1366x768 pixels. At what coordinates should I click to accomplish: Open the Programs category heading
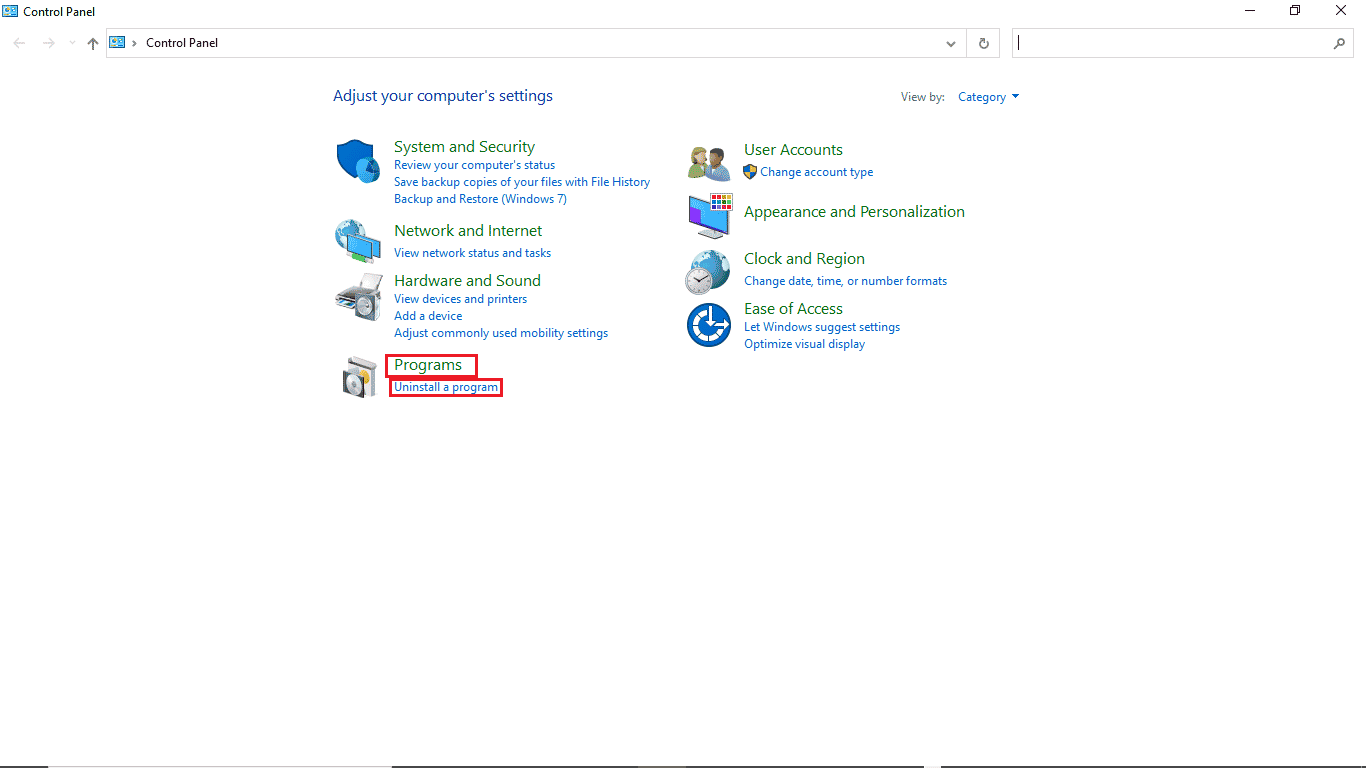coord(428,365)
